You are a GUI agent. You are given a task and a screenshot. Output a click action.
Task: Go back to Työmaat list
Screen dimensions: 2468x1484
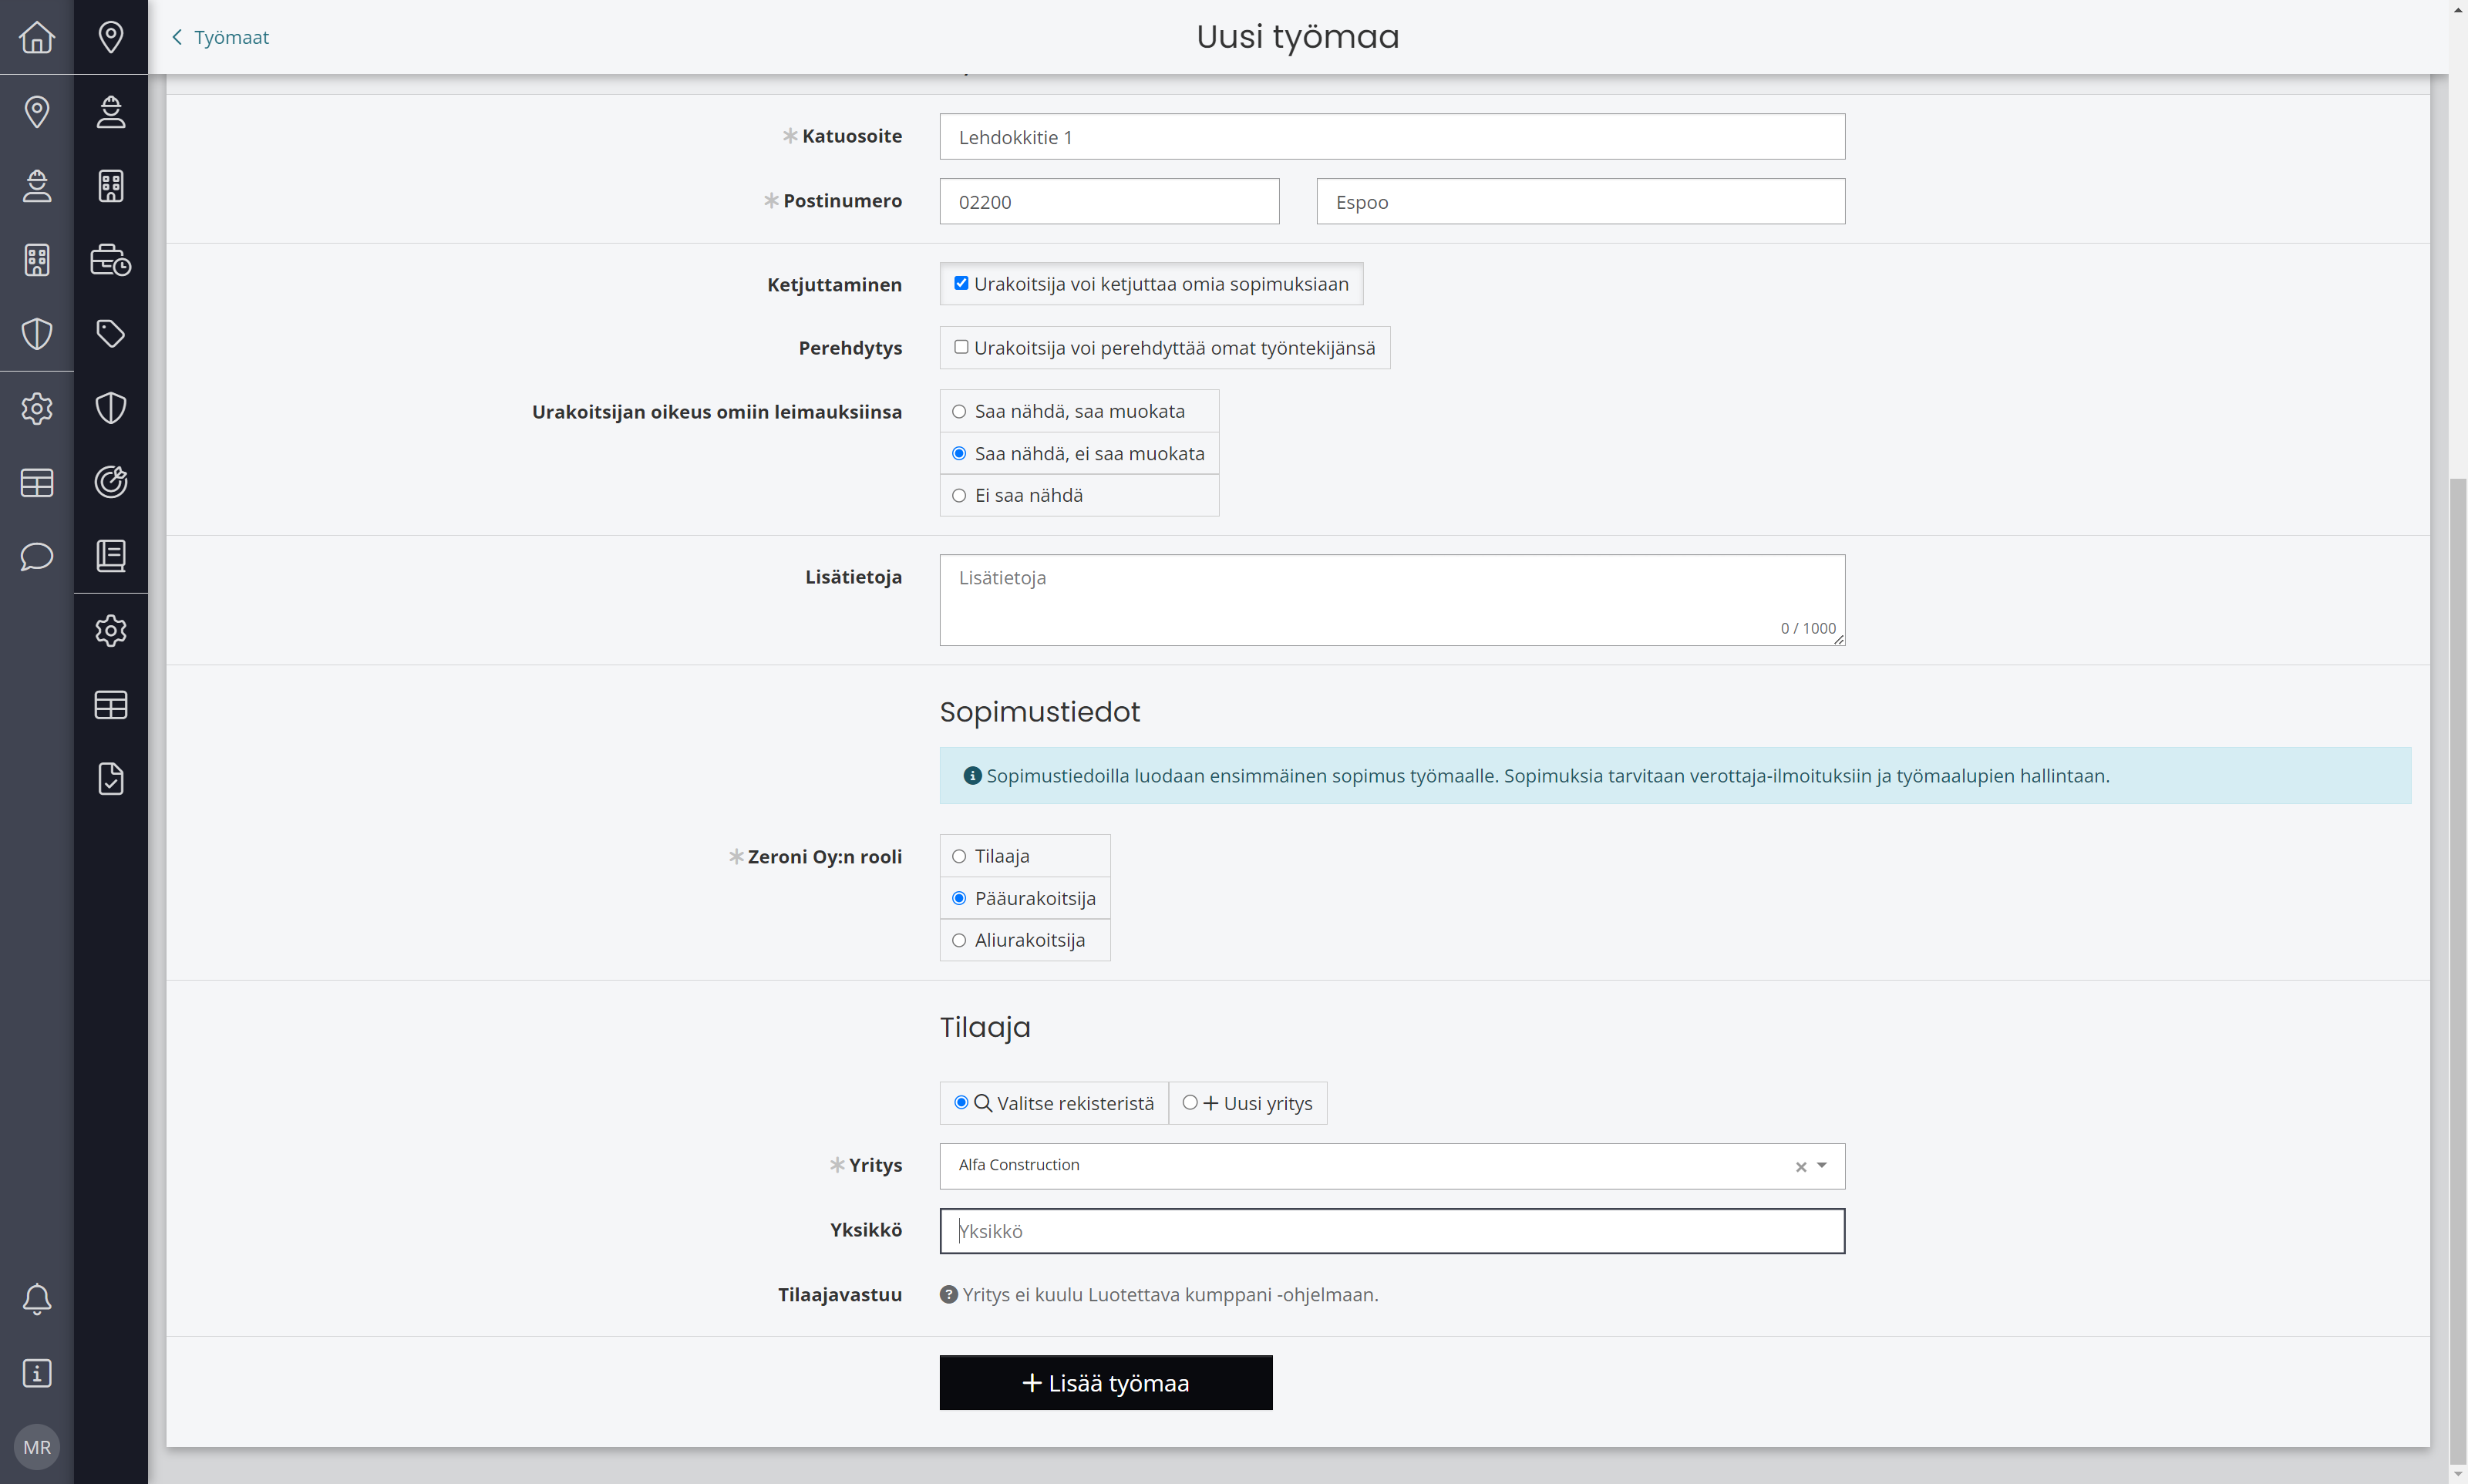pyautogui.click(x=220, y=37)
